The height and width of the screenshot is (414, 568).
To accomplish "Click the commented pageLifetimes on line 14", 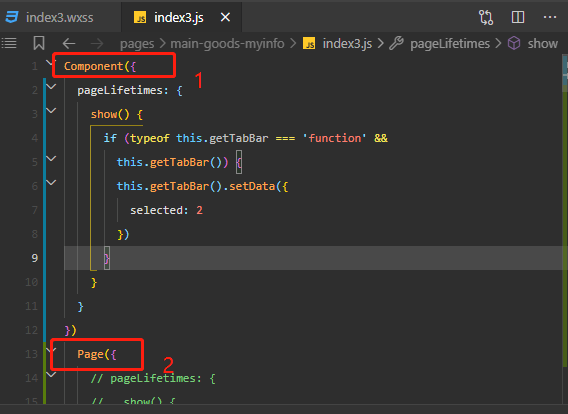I will tap(153, 379).
